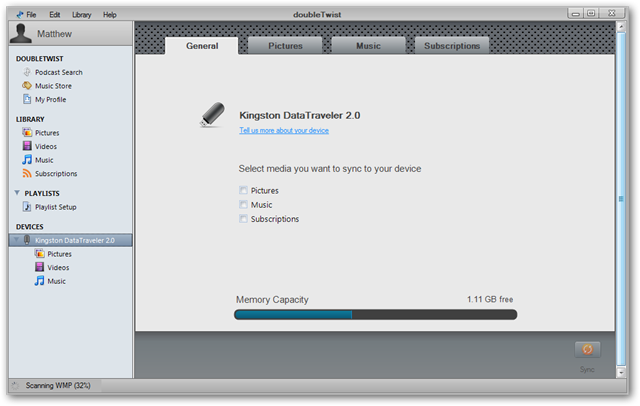
Task: Click the DOUBLETWIST section header
Action: pyautogui.click(x=40, y=59)
